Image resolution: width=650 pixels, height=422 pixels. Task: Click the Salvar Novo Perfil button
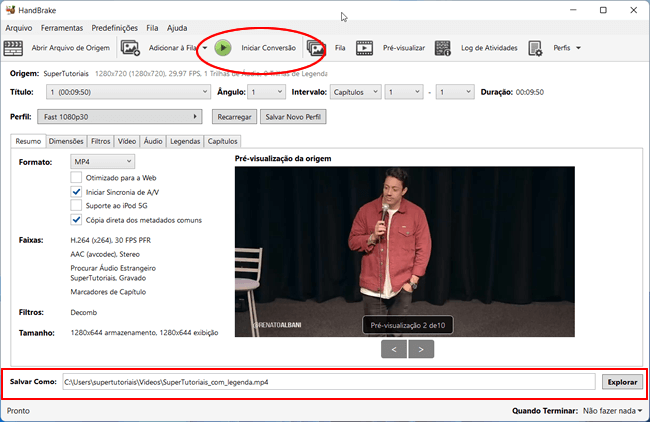click(x=292, y=117)
